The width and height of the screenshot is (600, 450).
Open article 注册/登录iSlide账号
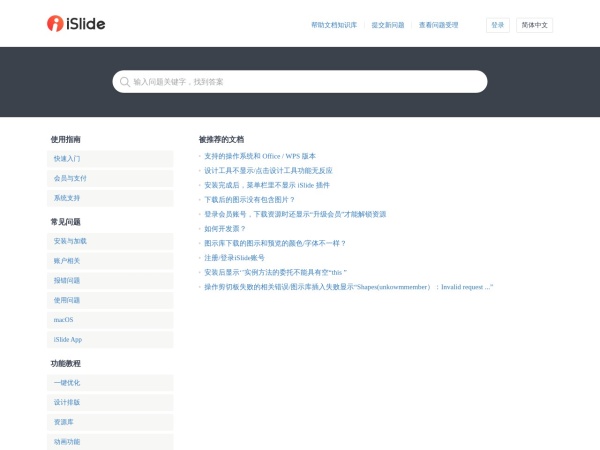[x=234, y=258]
